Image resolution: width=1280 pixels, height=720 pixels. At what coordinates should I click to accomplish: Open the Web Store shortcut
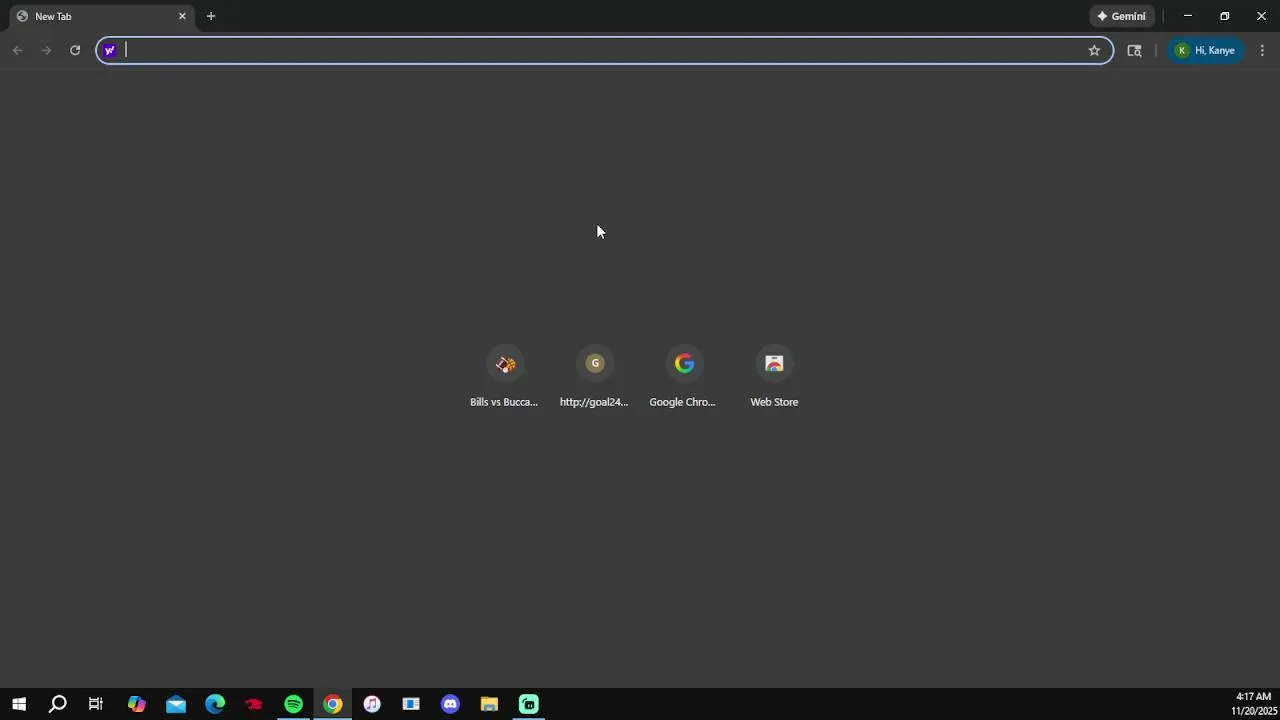click(x=774, y=378)
